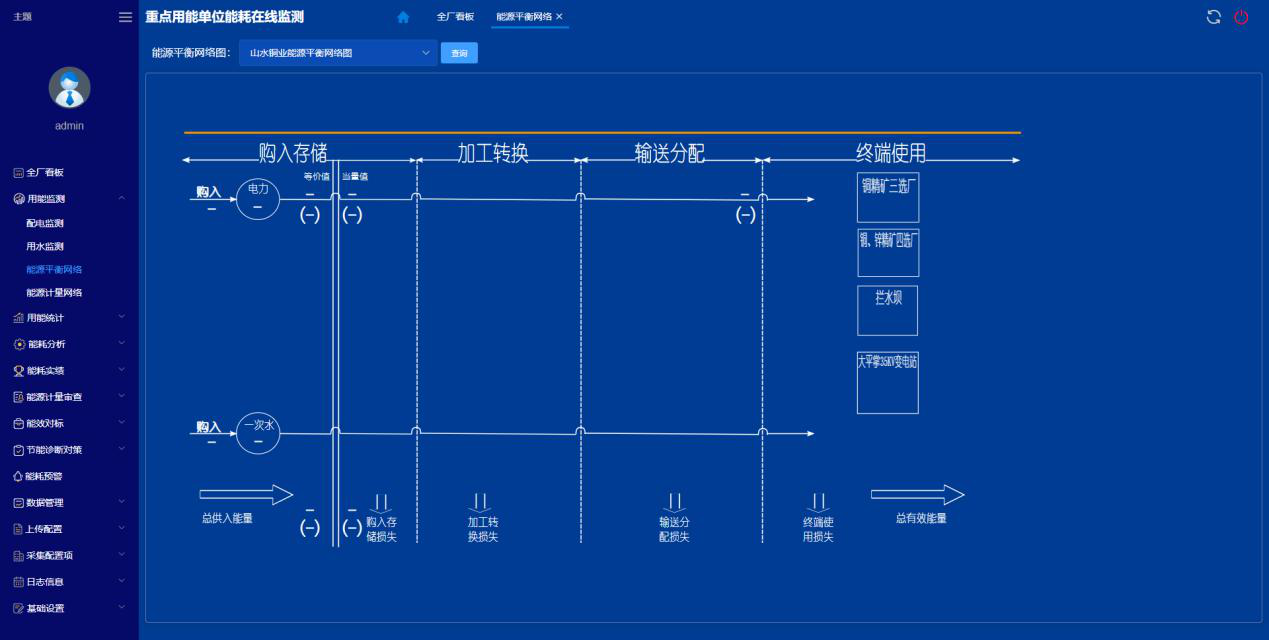Select the 能源平衡网络 tab
Image resolution: width=1269 pixels, height=640 pixels.
[524, 17]
